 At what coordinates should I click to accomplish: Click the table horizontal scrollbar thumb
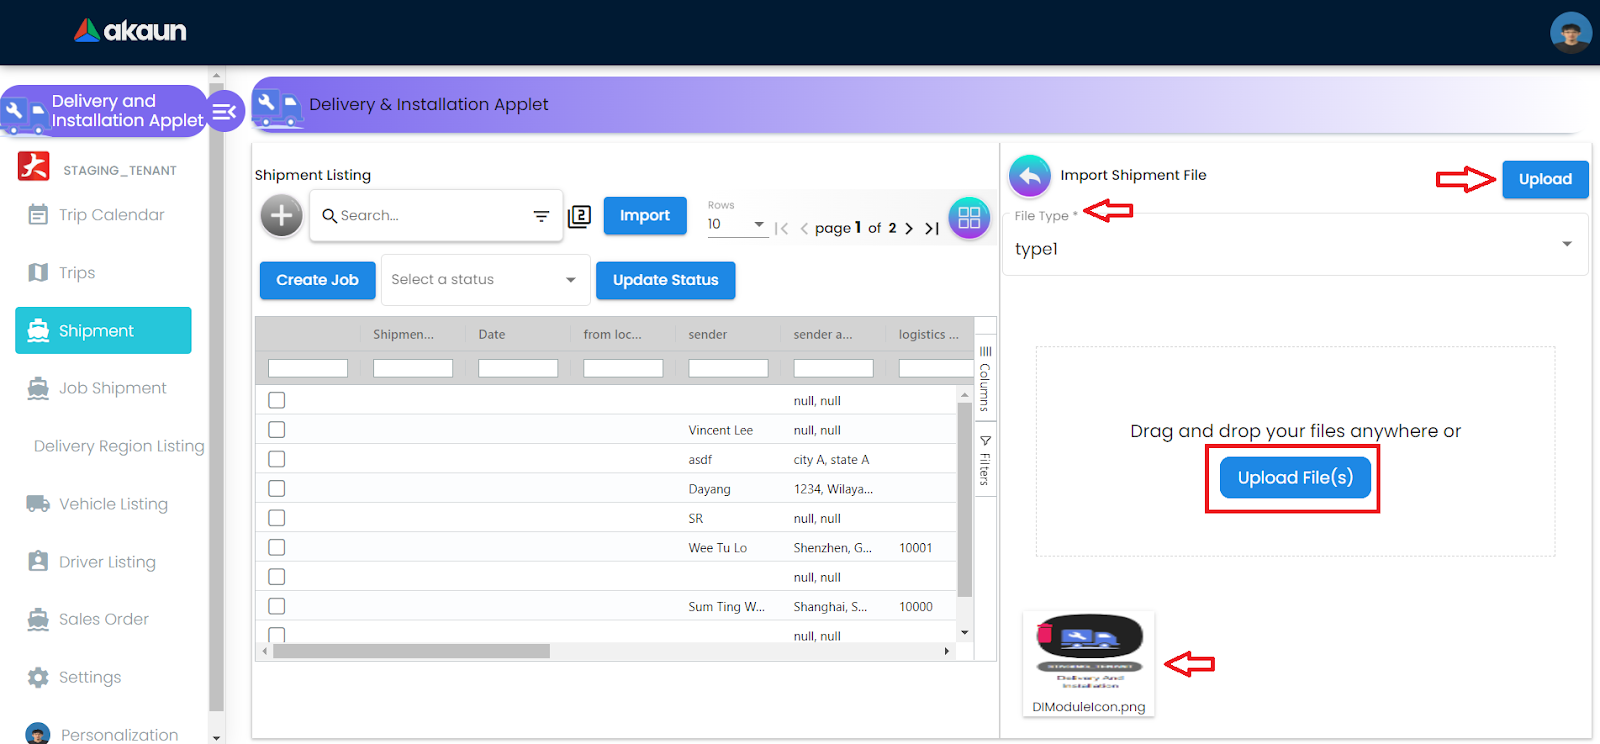[x=411, y=651]
